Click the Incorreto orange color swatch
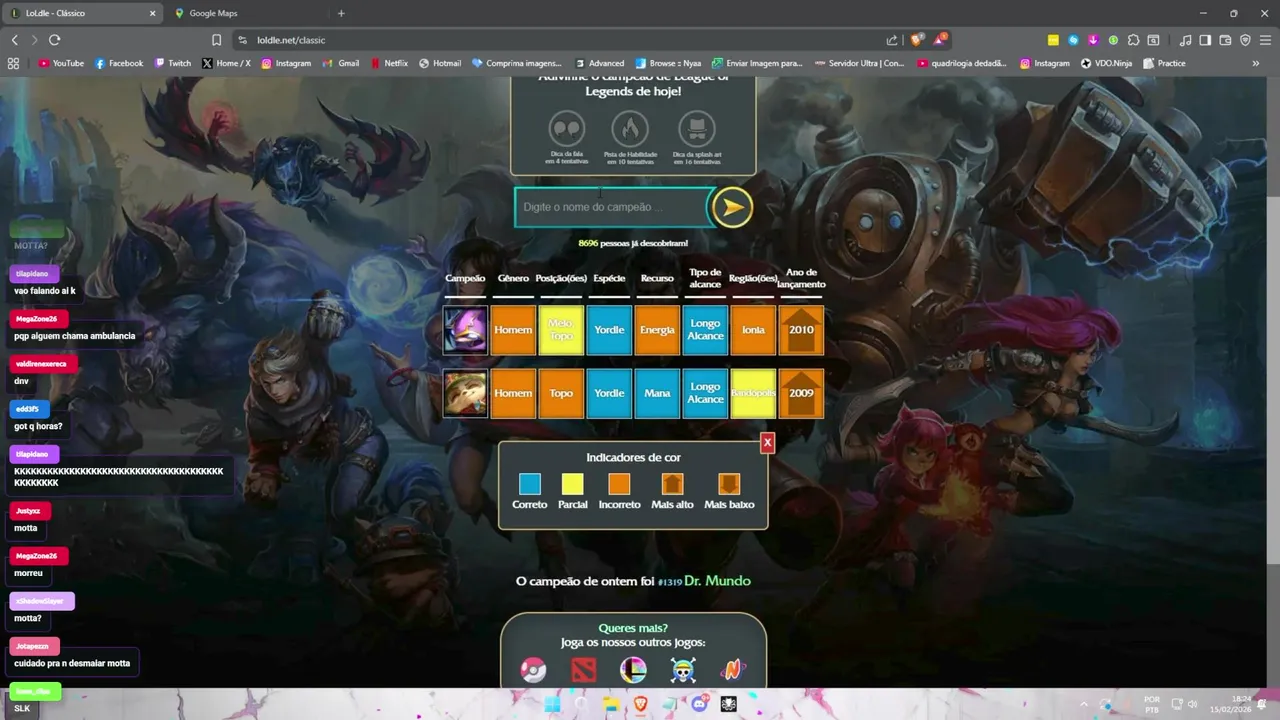The width and height of the screenshot is (1280, 720). point(620,485)
